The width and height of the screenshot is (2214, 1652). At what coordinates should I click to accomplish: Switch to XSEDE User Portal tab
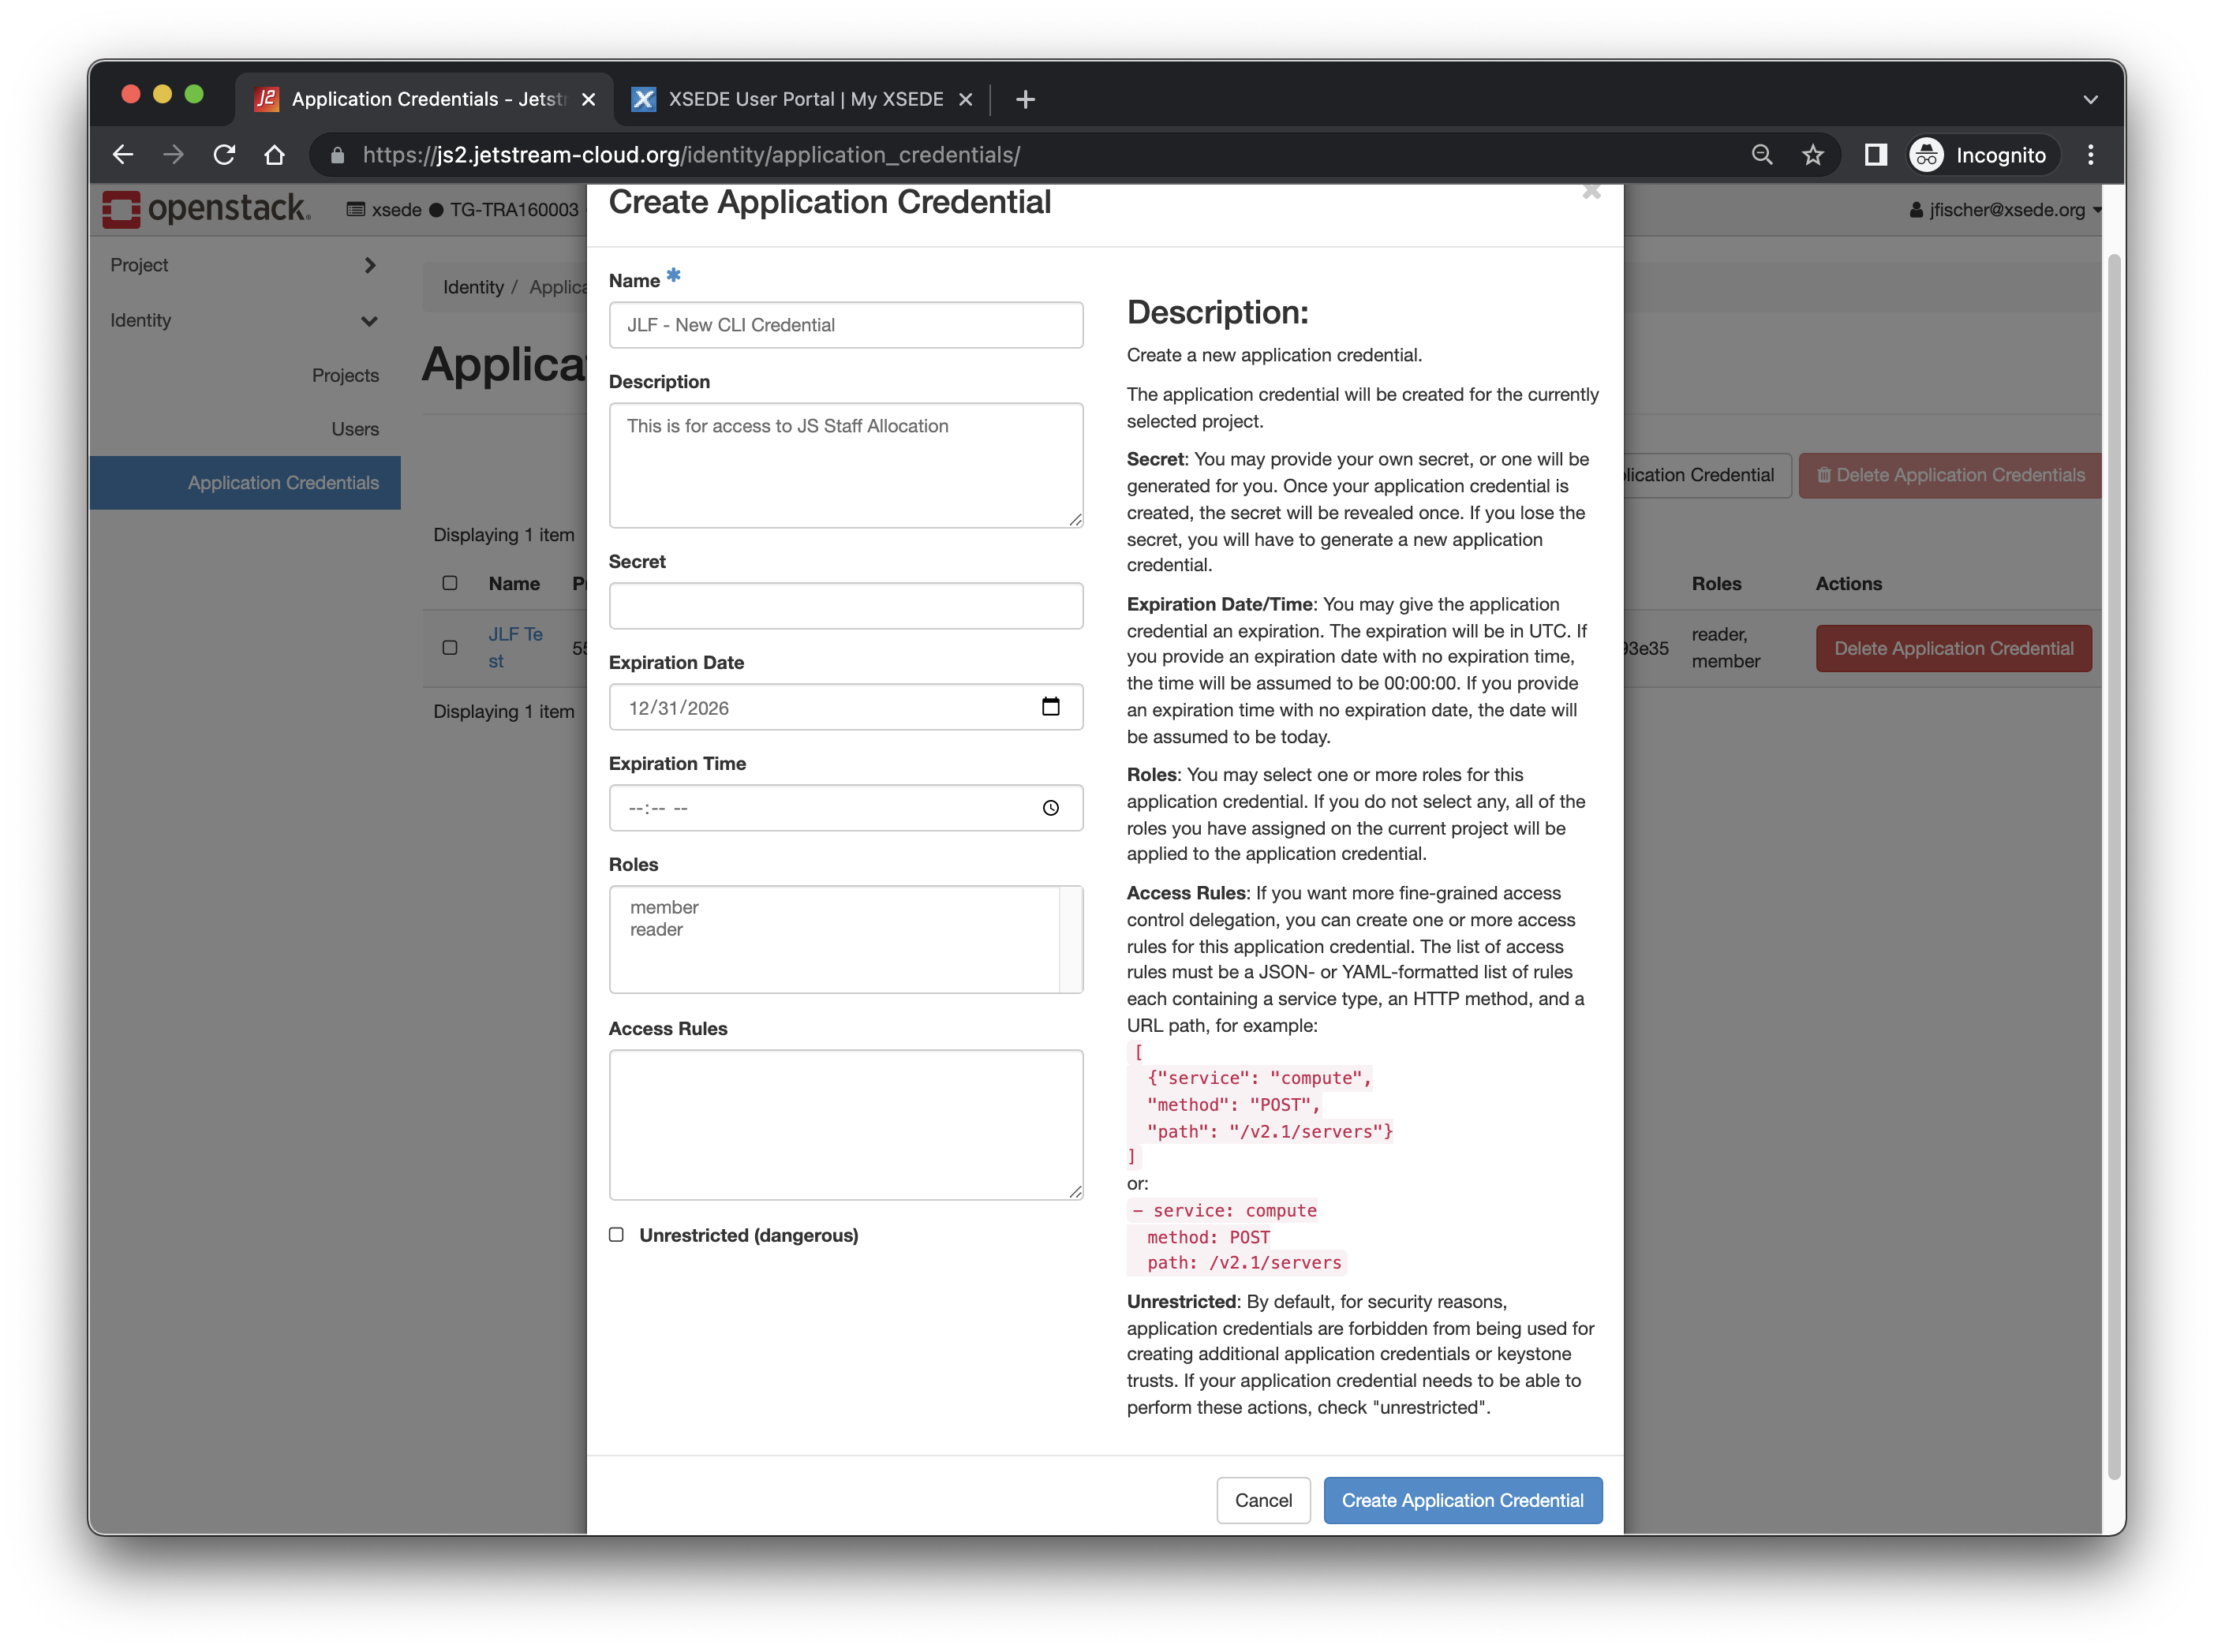click(x=804, y=99)
